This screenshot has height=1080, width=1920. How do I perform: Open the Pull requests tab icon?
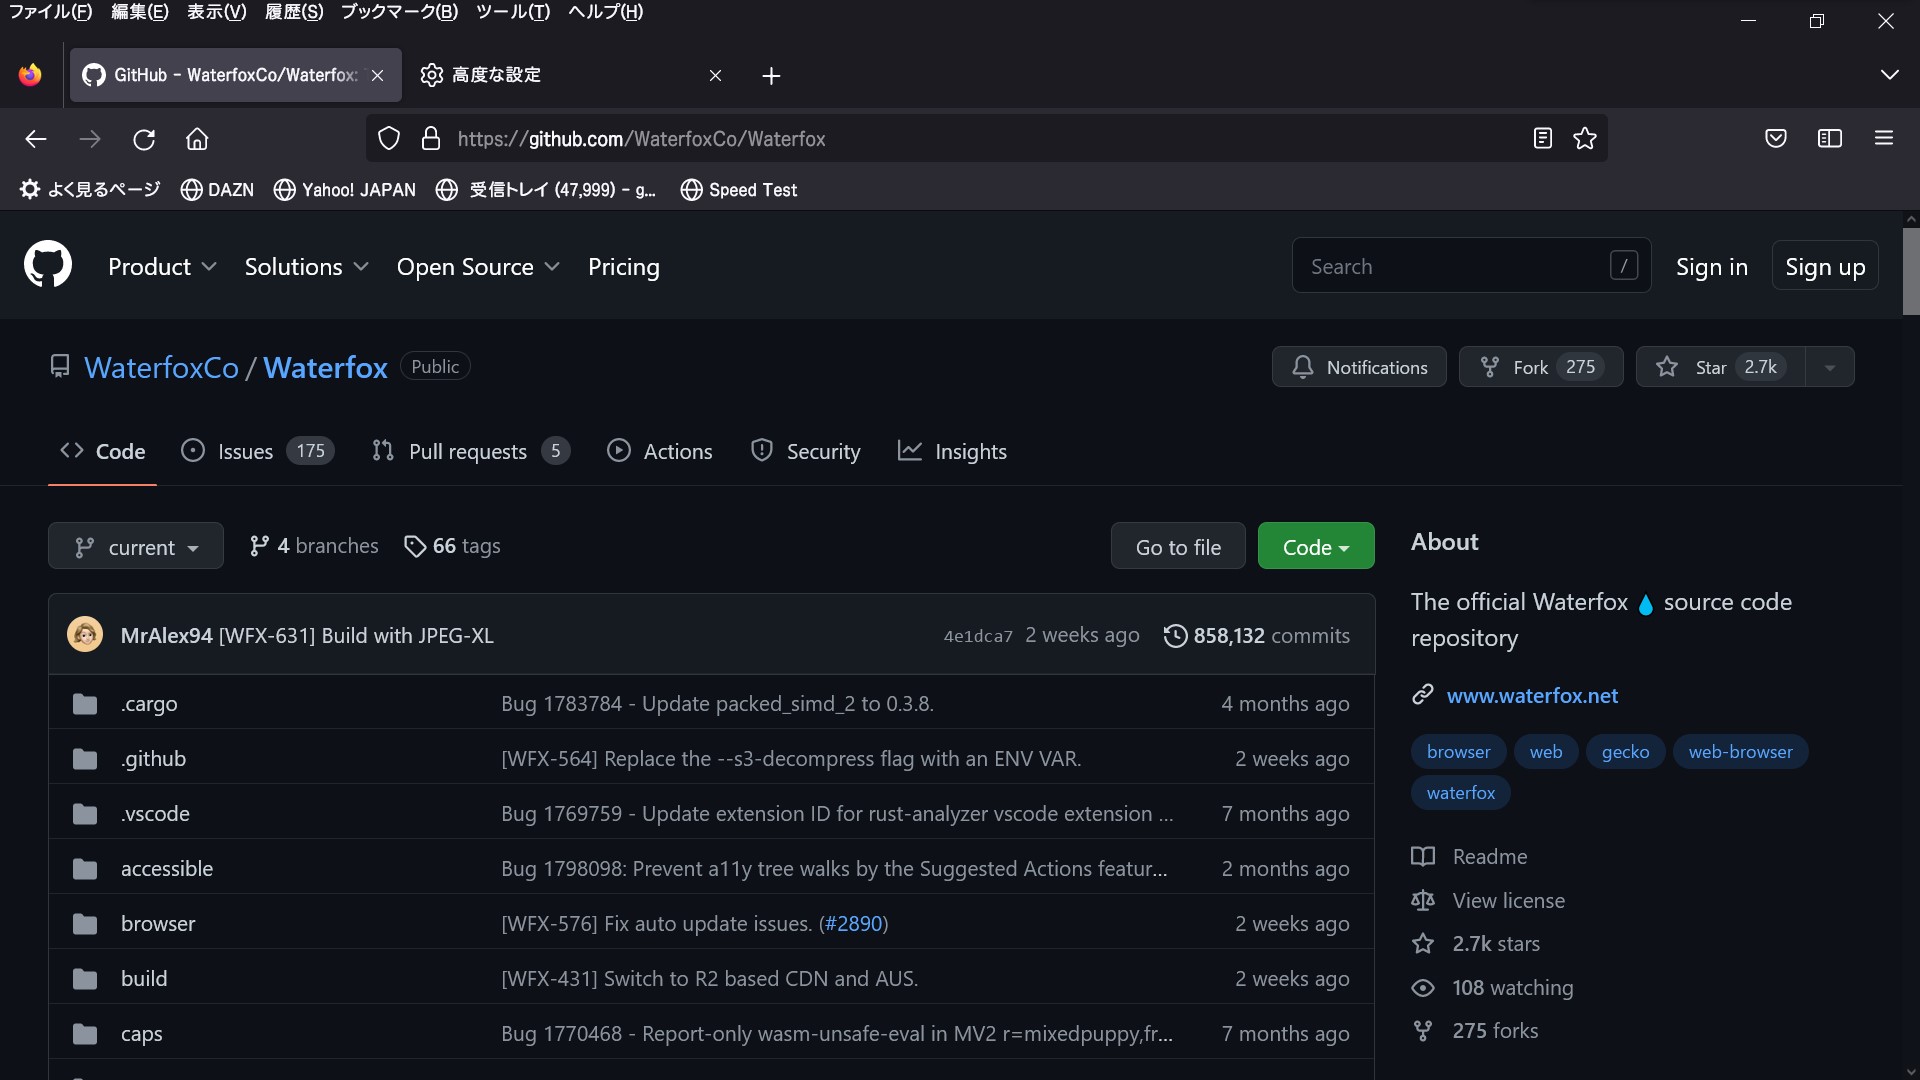pyautogui.click(x=382, y=451)
